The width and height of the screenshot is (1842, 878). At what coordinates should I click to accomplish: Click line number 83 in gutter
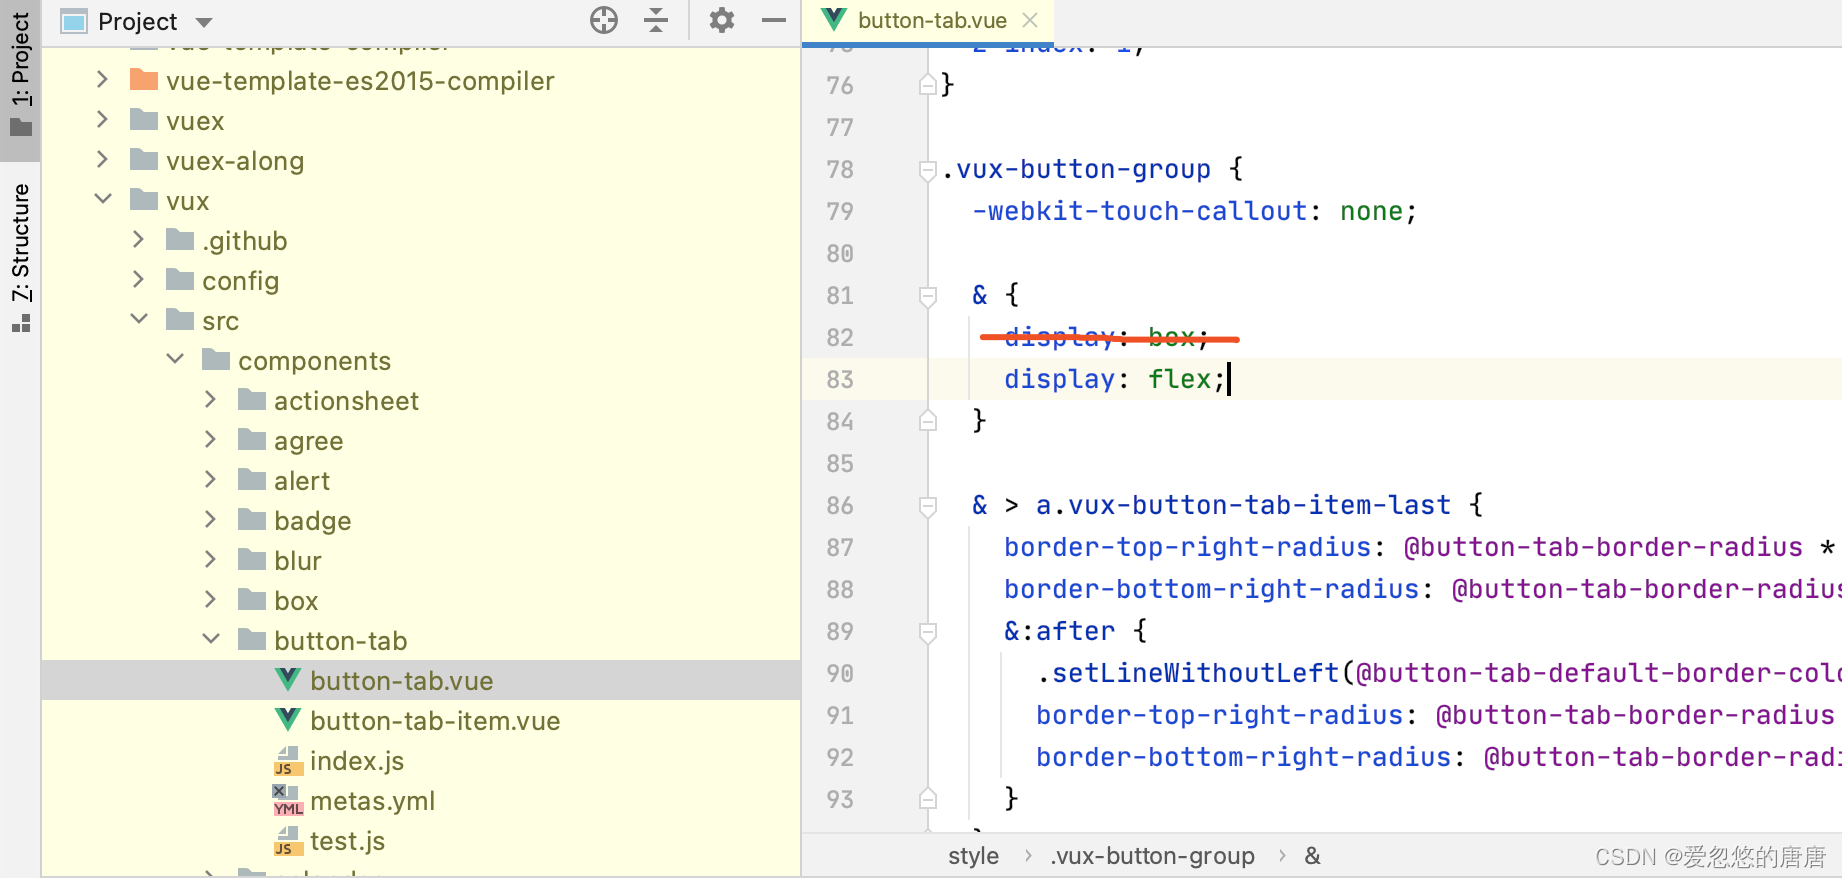[840, 380]
